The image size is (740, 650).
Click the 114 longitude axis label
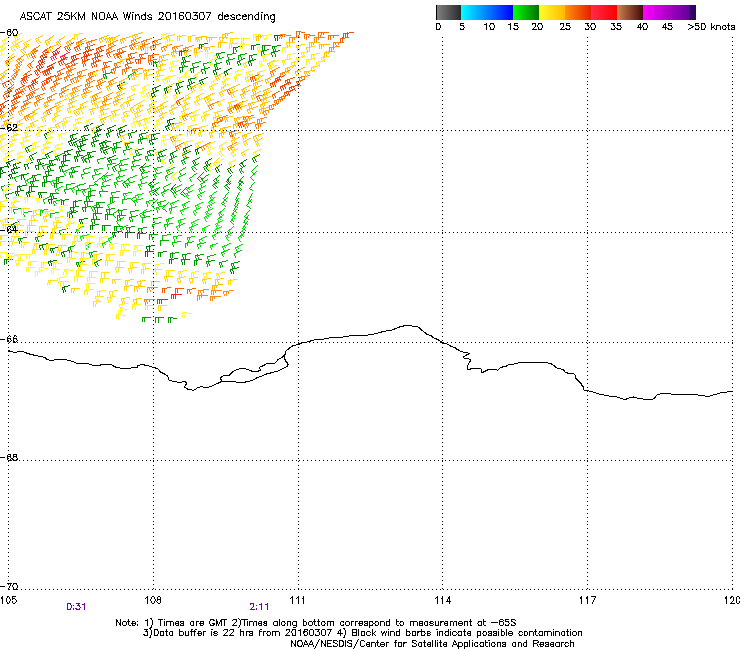443,600
